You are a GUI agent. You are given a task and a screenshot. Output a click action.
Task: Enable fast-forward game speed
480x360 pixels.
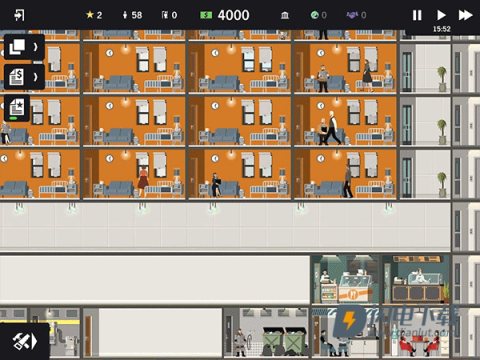[x=465, y=15]
